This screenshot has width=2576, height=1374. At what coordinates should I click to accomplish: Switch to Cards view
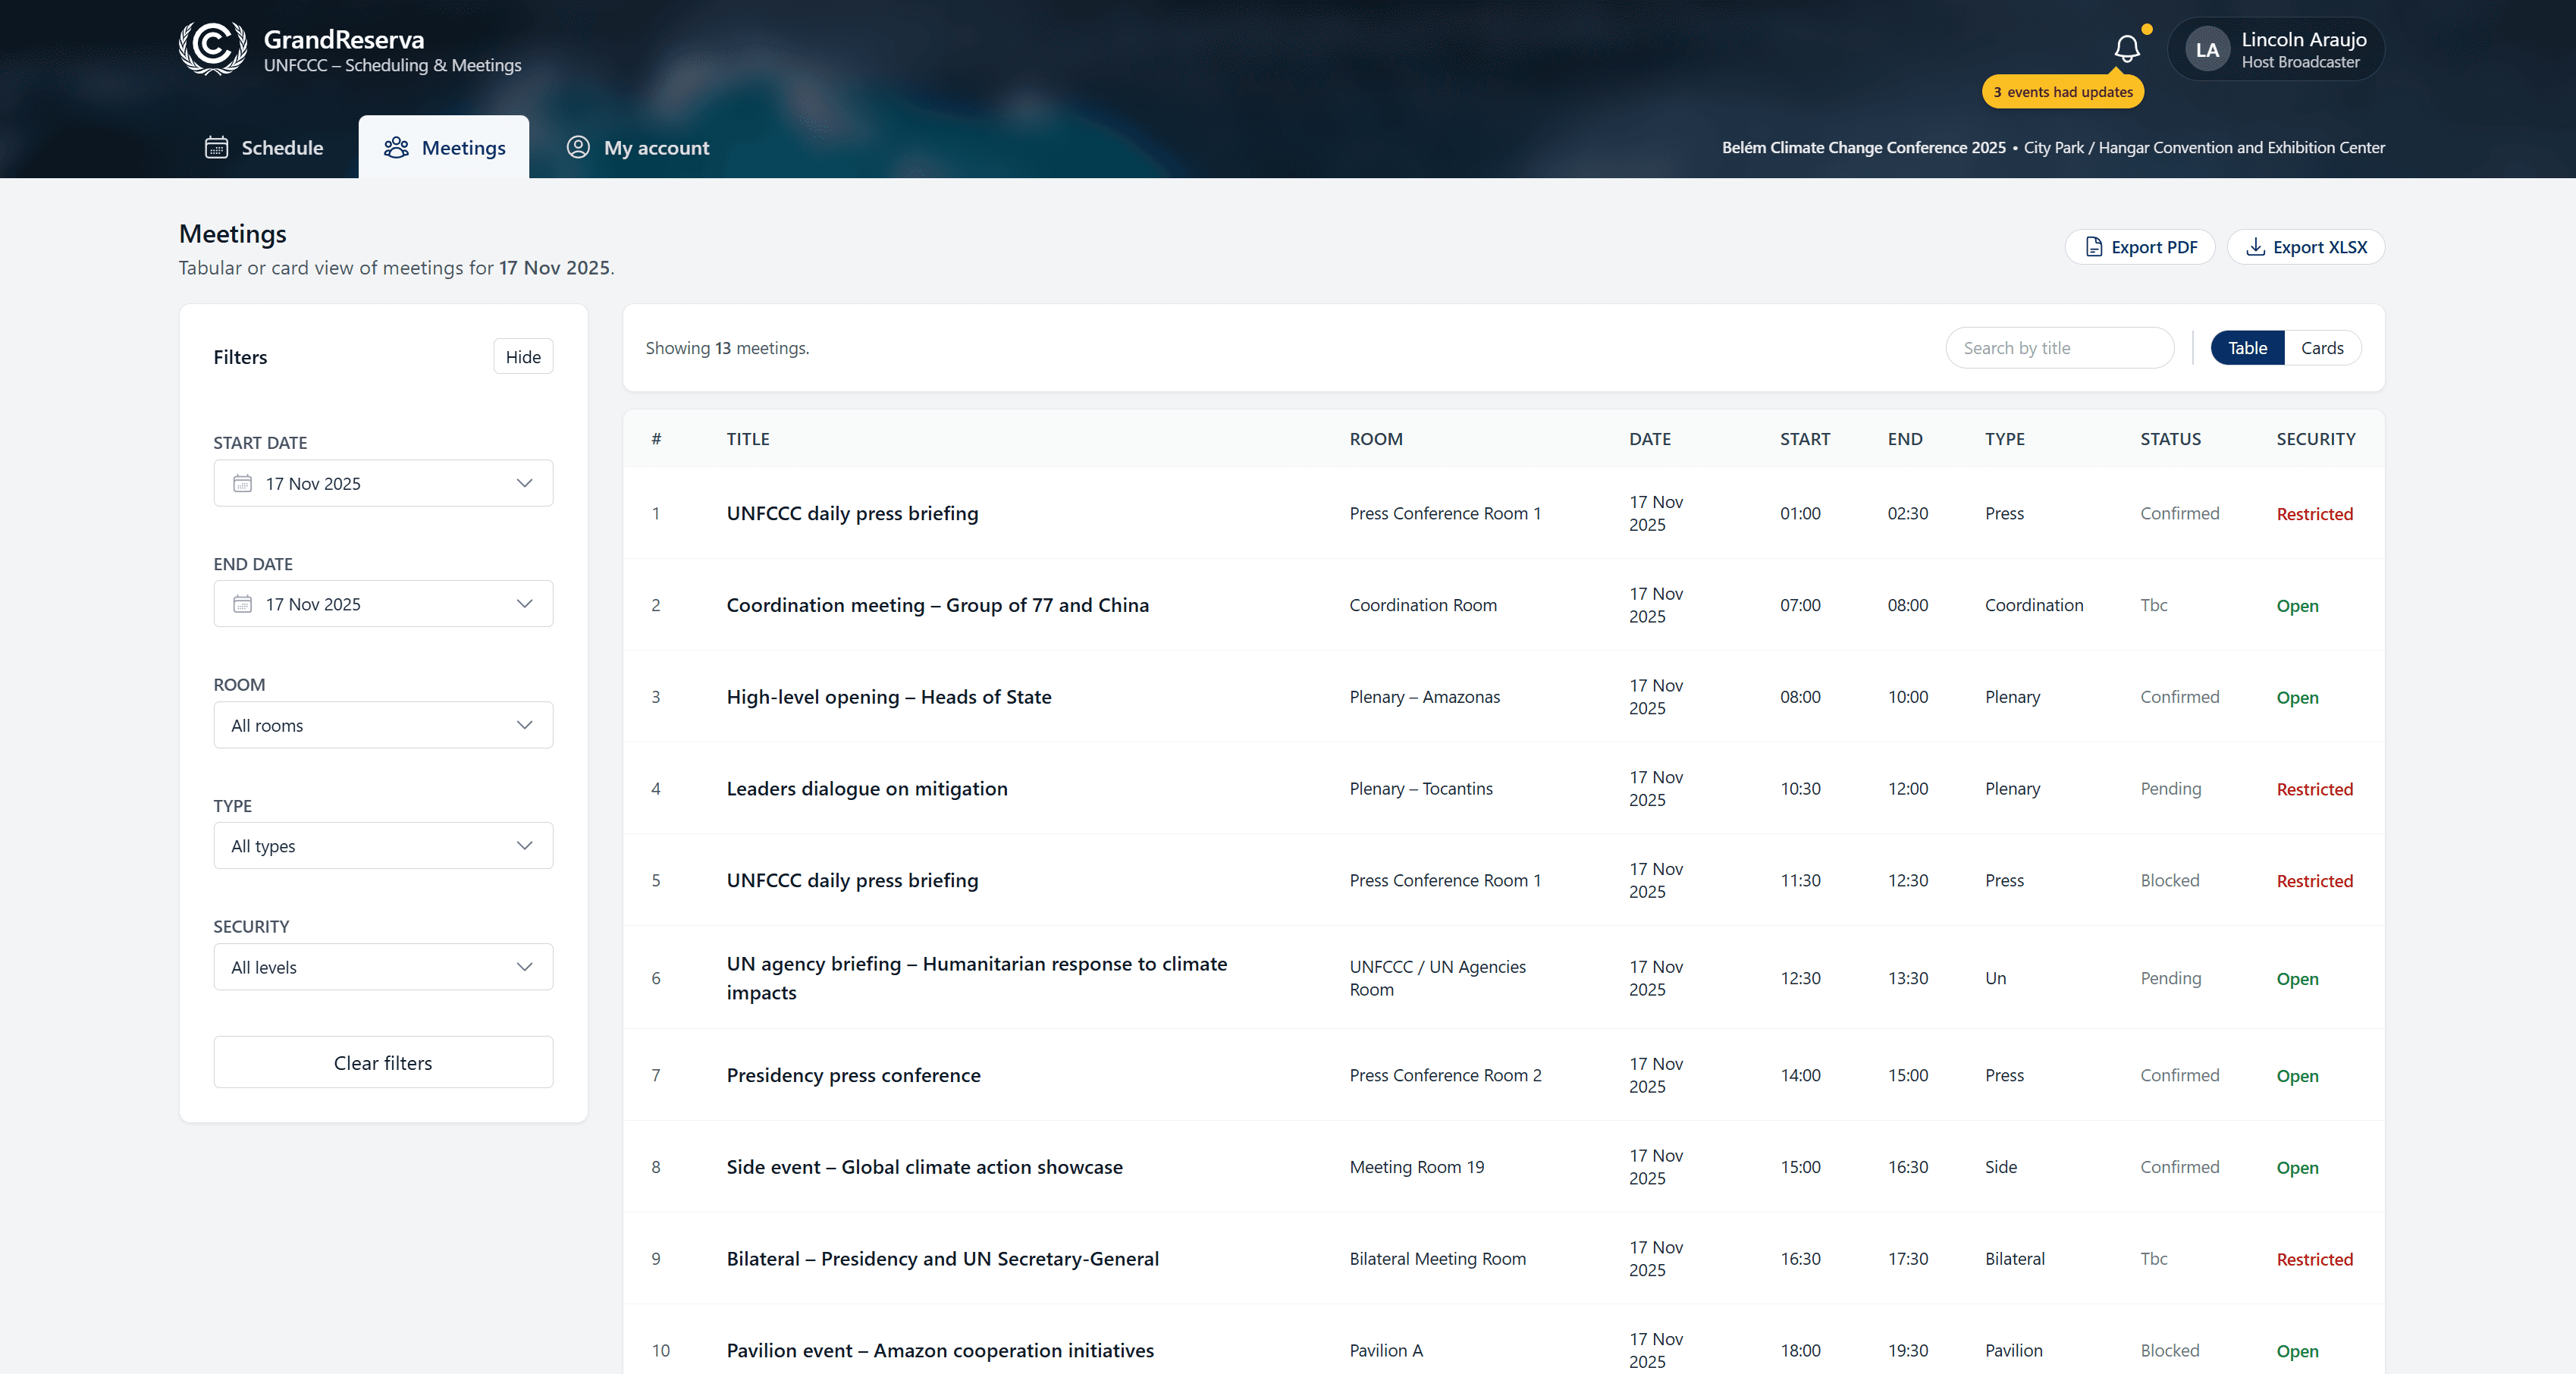click(x=2322, y=348)
